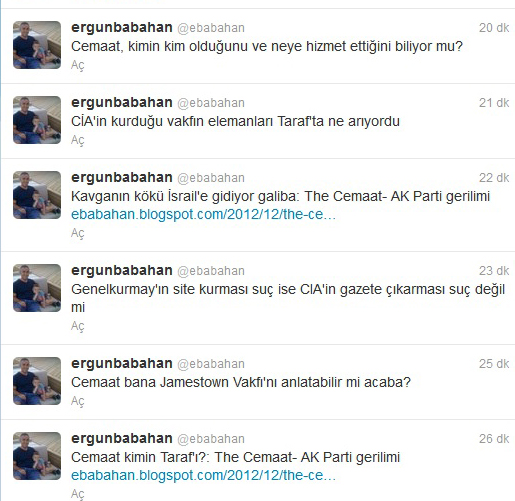Click Aç below the Kavganın kökü tweet
This screenshot has height=501, width=515.
click(x=78, y=233)
